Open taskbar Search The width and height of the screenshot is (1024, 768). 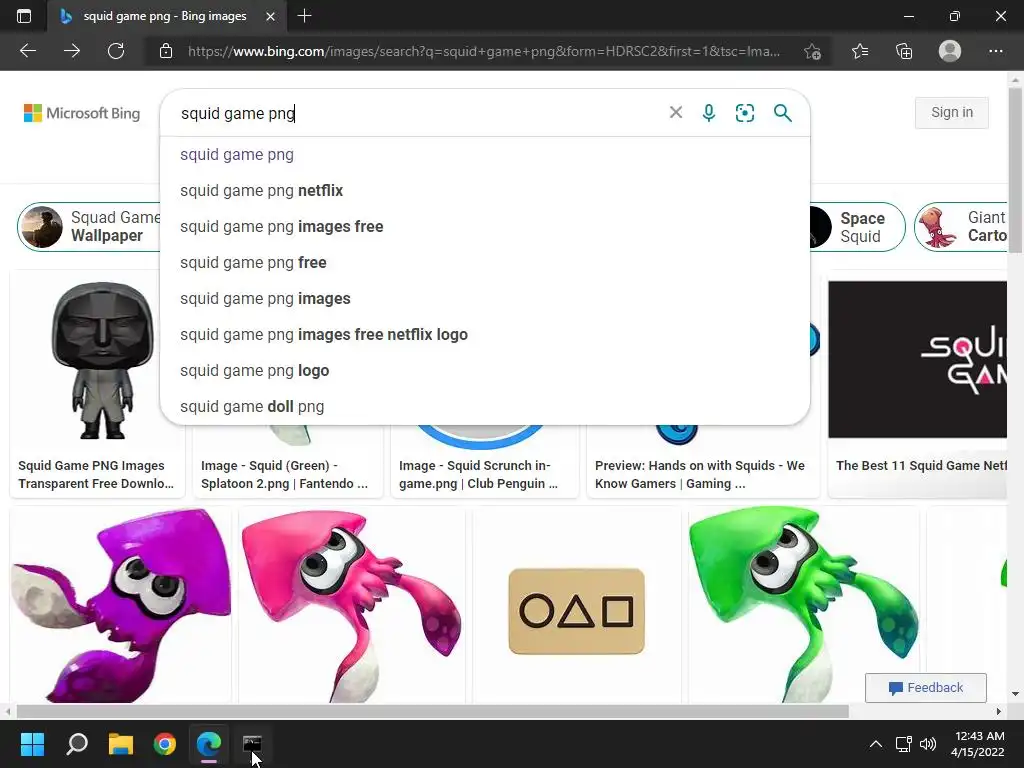point(77,744)
